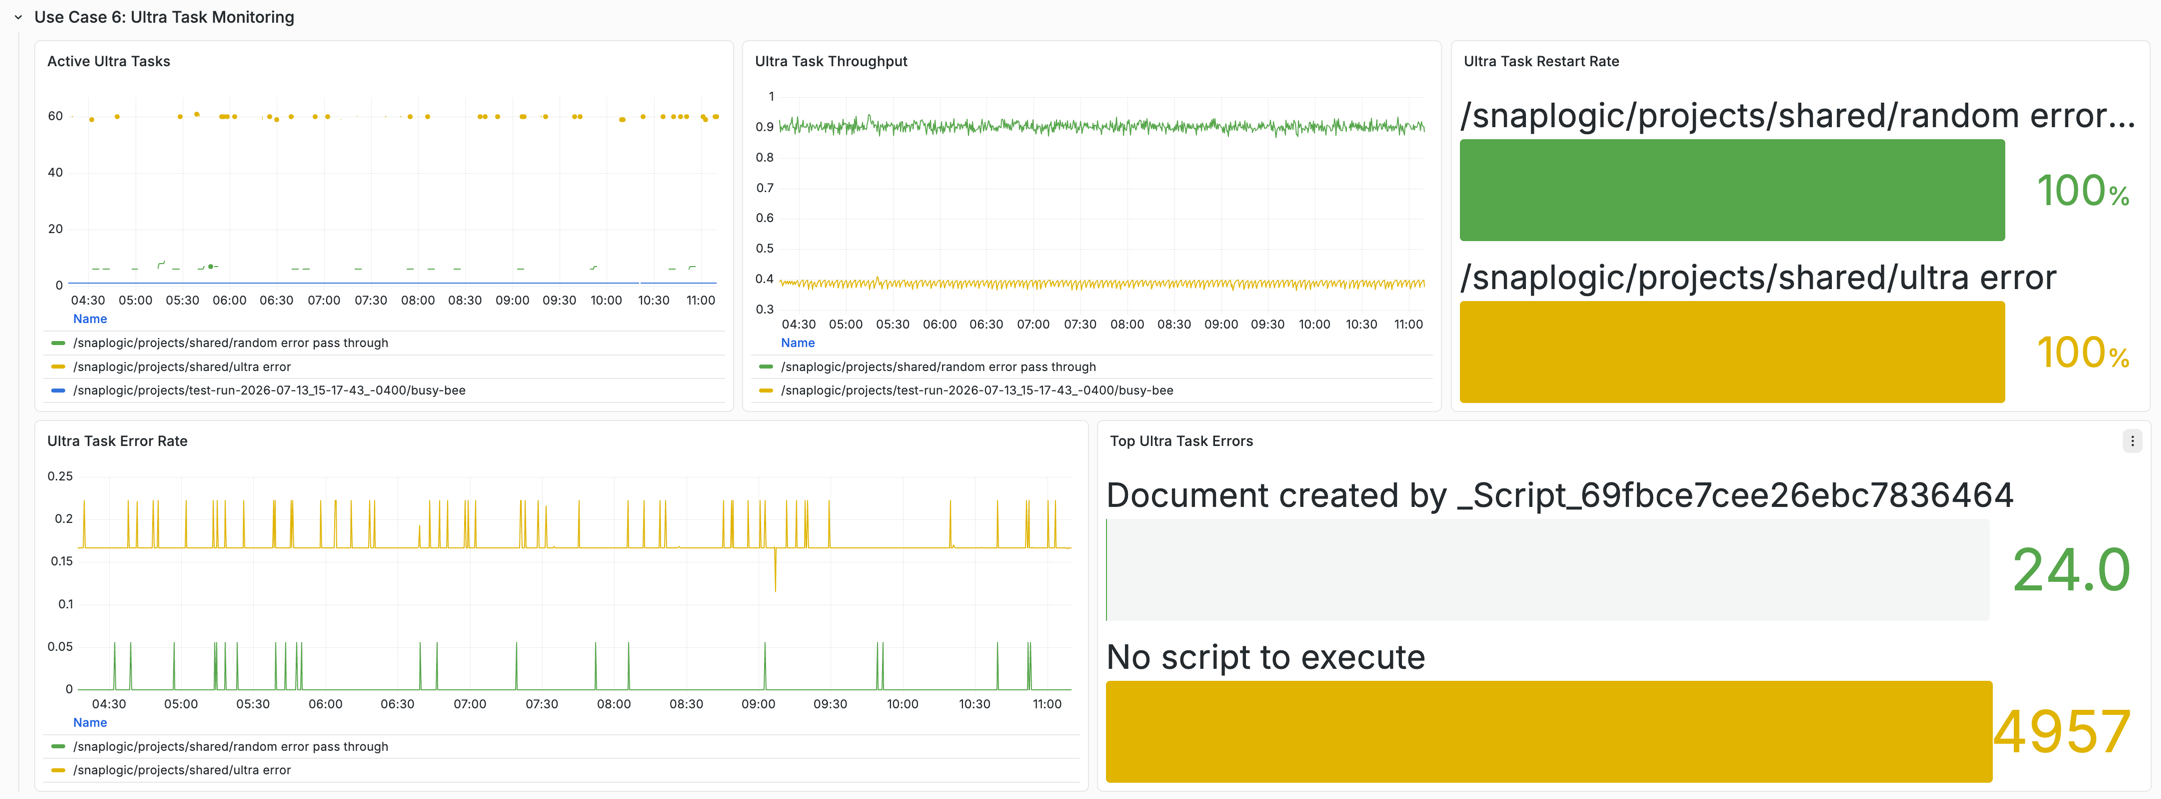2161x799 pixels.
Task: Toggle random error pass through series in Throughput legend
Action: click(x=938, y=367)
